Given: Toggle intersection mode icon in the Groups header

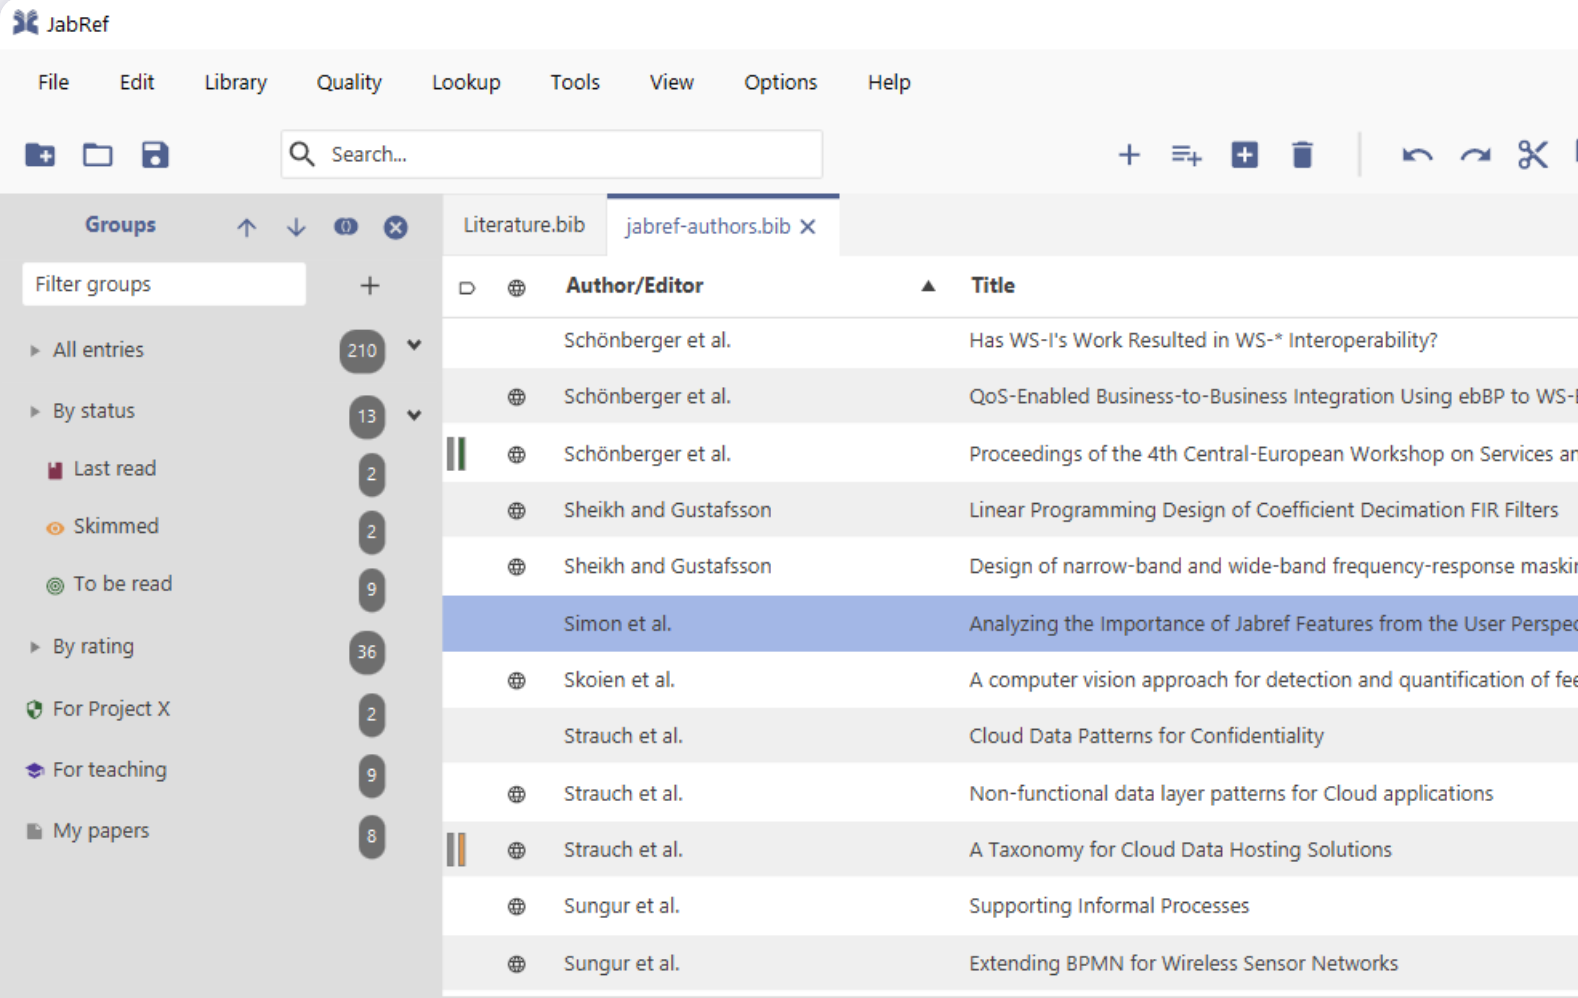Looking at the screenshot, I should coord(346,227).
